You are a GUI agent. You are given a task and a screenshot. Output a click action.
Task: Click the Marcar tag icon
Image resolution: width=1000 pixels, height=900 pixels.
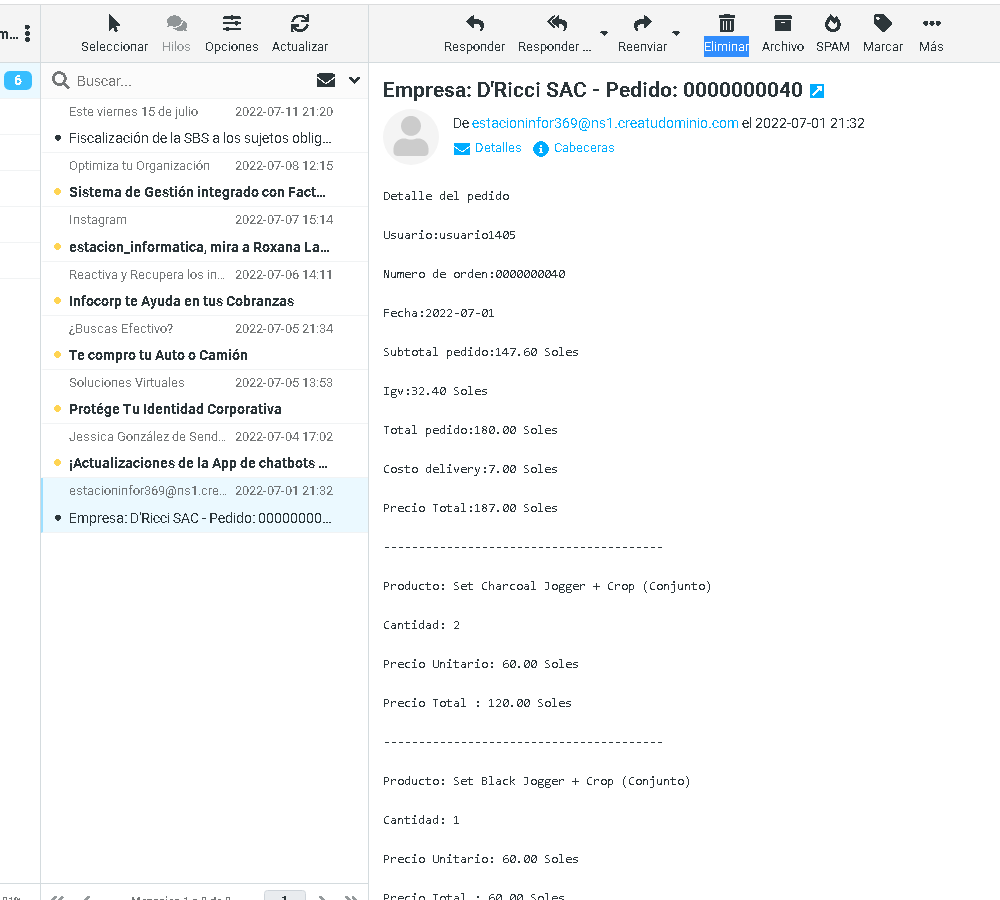pos(882,24)
